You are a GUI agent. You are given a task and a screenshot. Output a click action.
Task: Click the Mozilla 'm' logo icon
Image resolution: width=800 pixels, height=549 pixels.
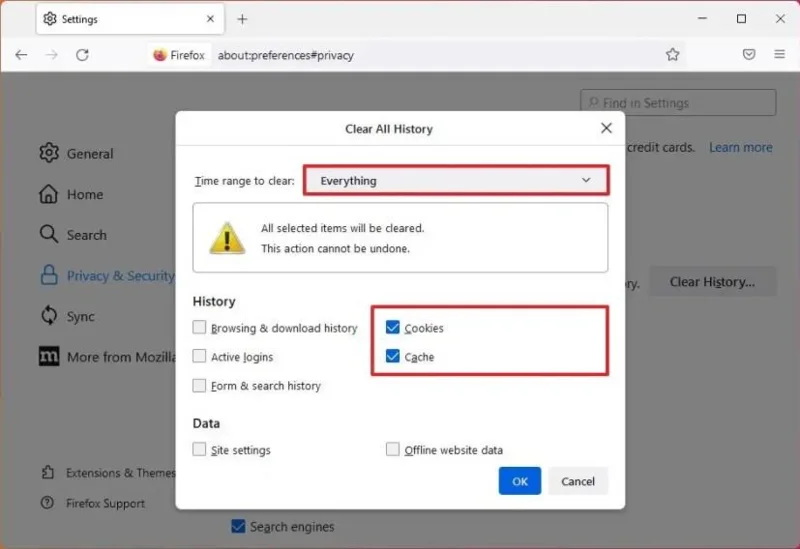click(49, 356)
